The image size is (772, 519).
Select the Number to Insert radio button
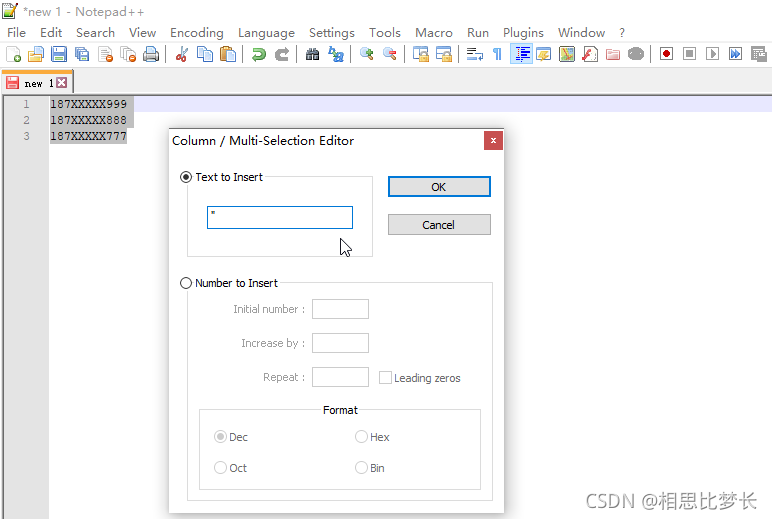(186, 283)
